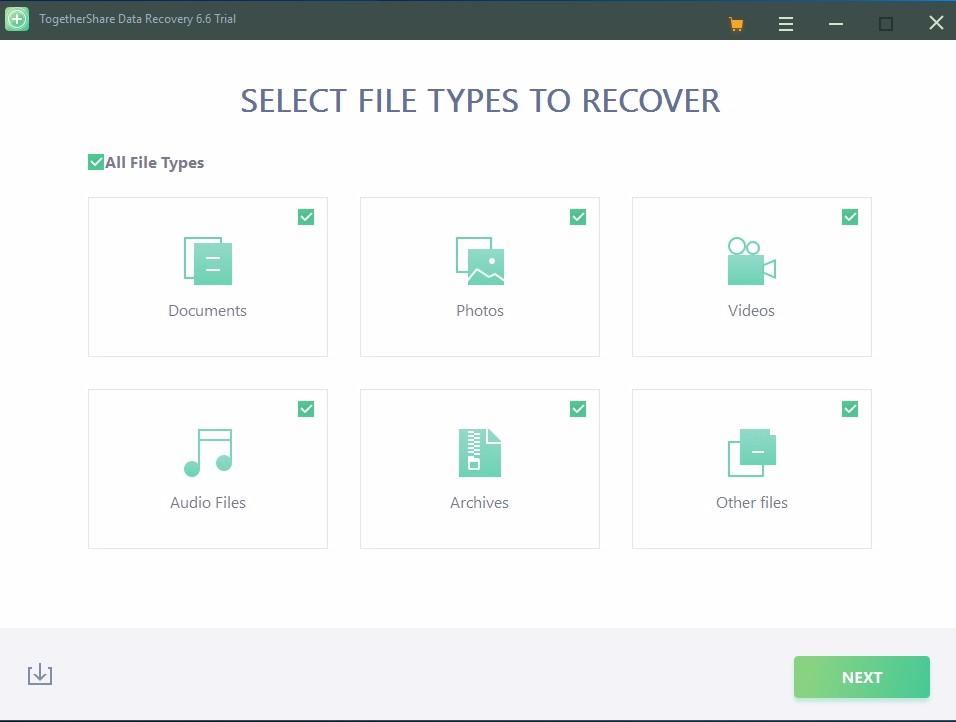Viewport: 956px width, 722px height.
Task: Uncheck the All File Types checkbox
Action: point(96,162)
